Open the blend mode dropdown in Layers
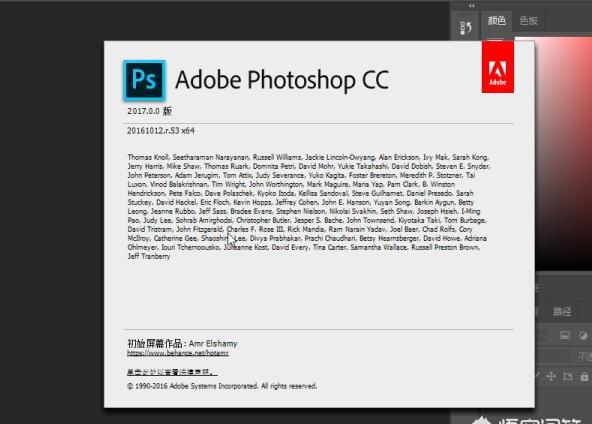 (553, 356)
